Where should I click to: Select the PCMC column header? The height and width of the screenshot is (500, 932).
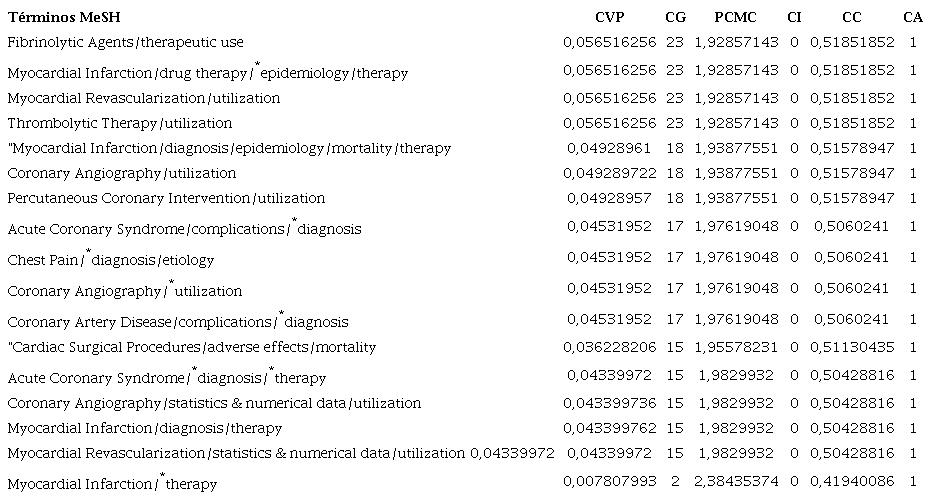click(735, 18)
